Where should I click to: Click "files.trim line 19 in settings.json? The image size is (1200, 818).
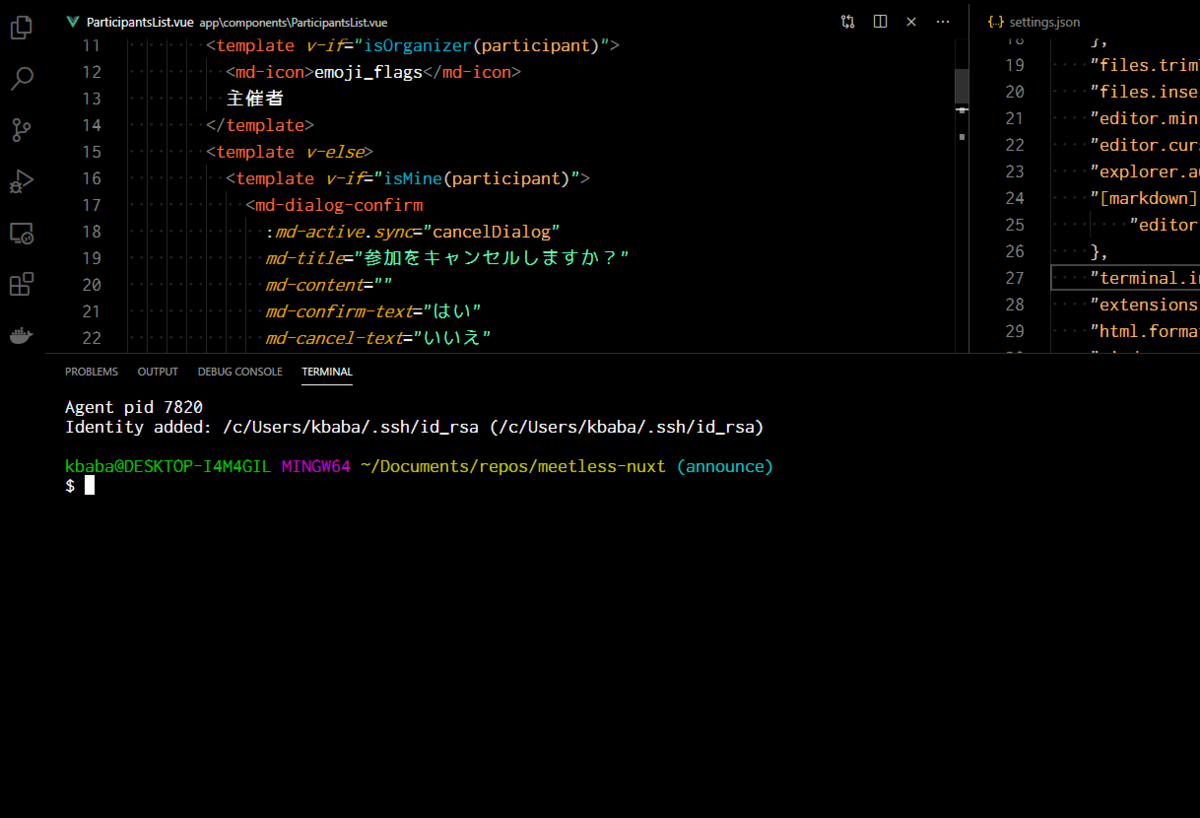(1145, 65)
